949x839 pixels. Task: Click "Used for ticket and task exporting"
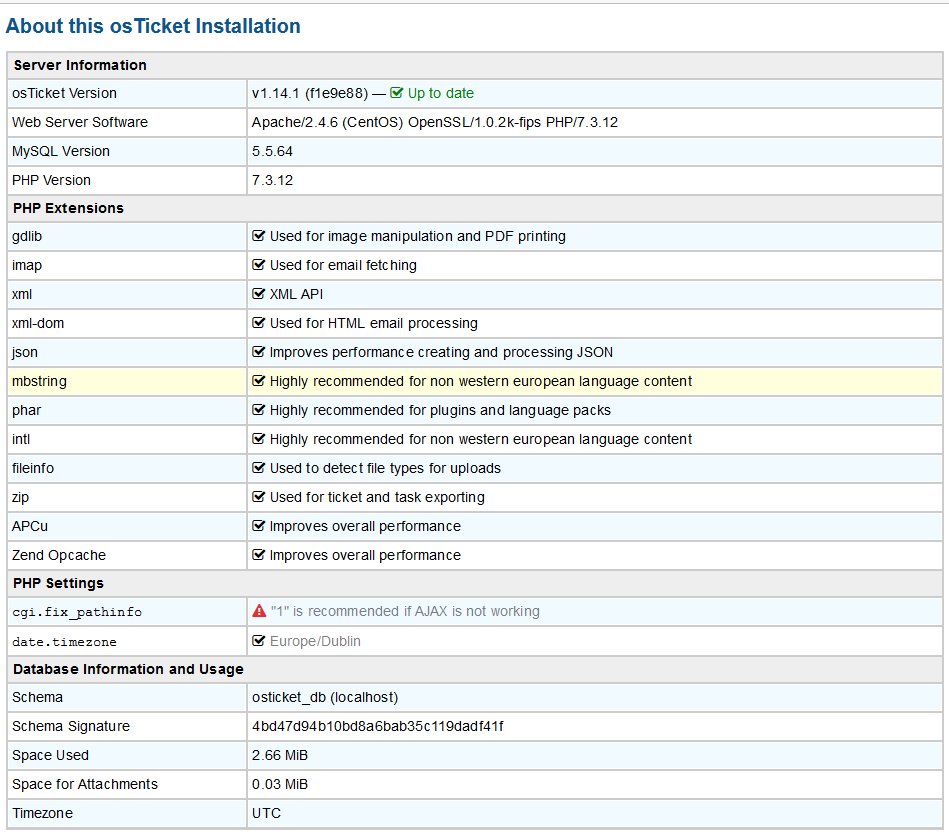377,498
